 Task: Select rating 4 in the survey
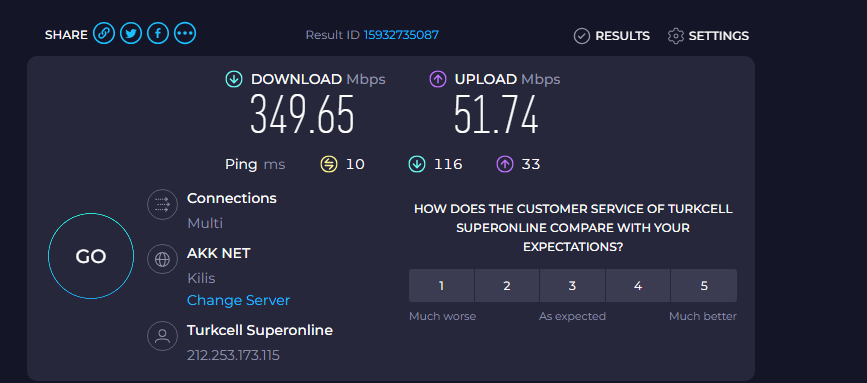click(638, 286)
